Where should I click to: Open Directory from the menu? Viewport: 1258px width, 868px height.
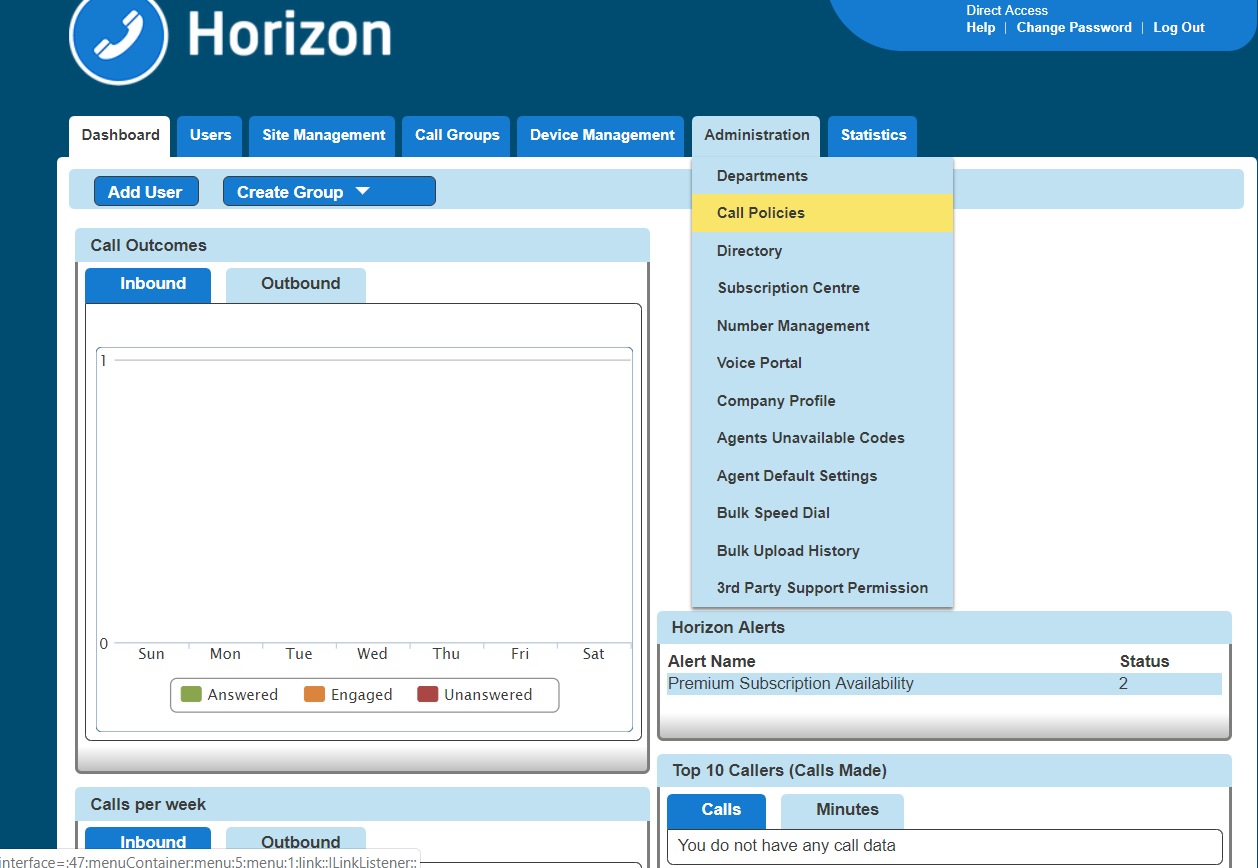[x=822, y=251]
